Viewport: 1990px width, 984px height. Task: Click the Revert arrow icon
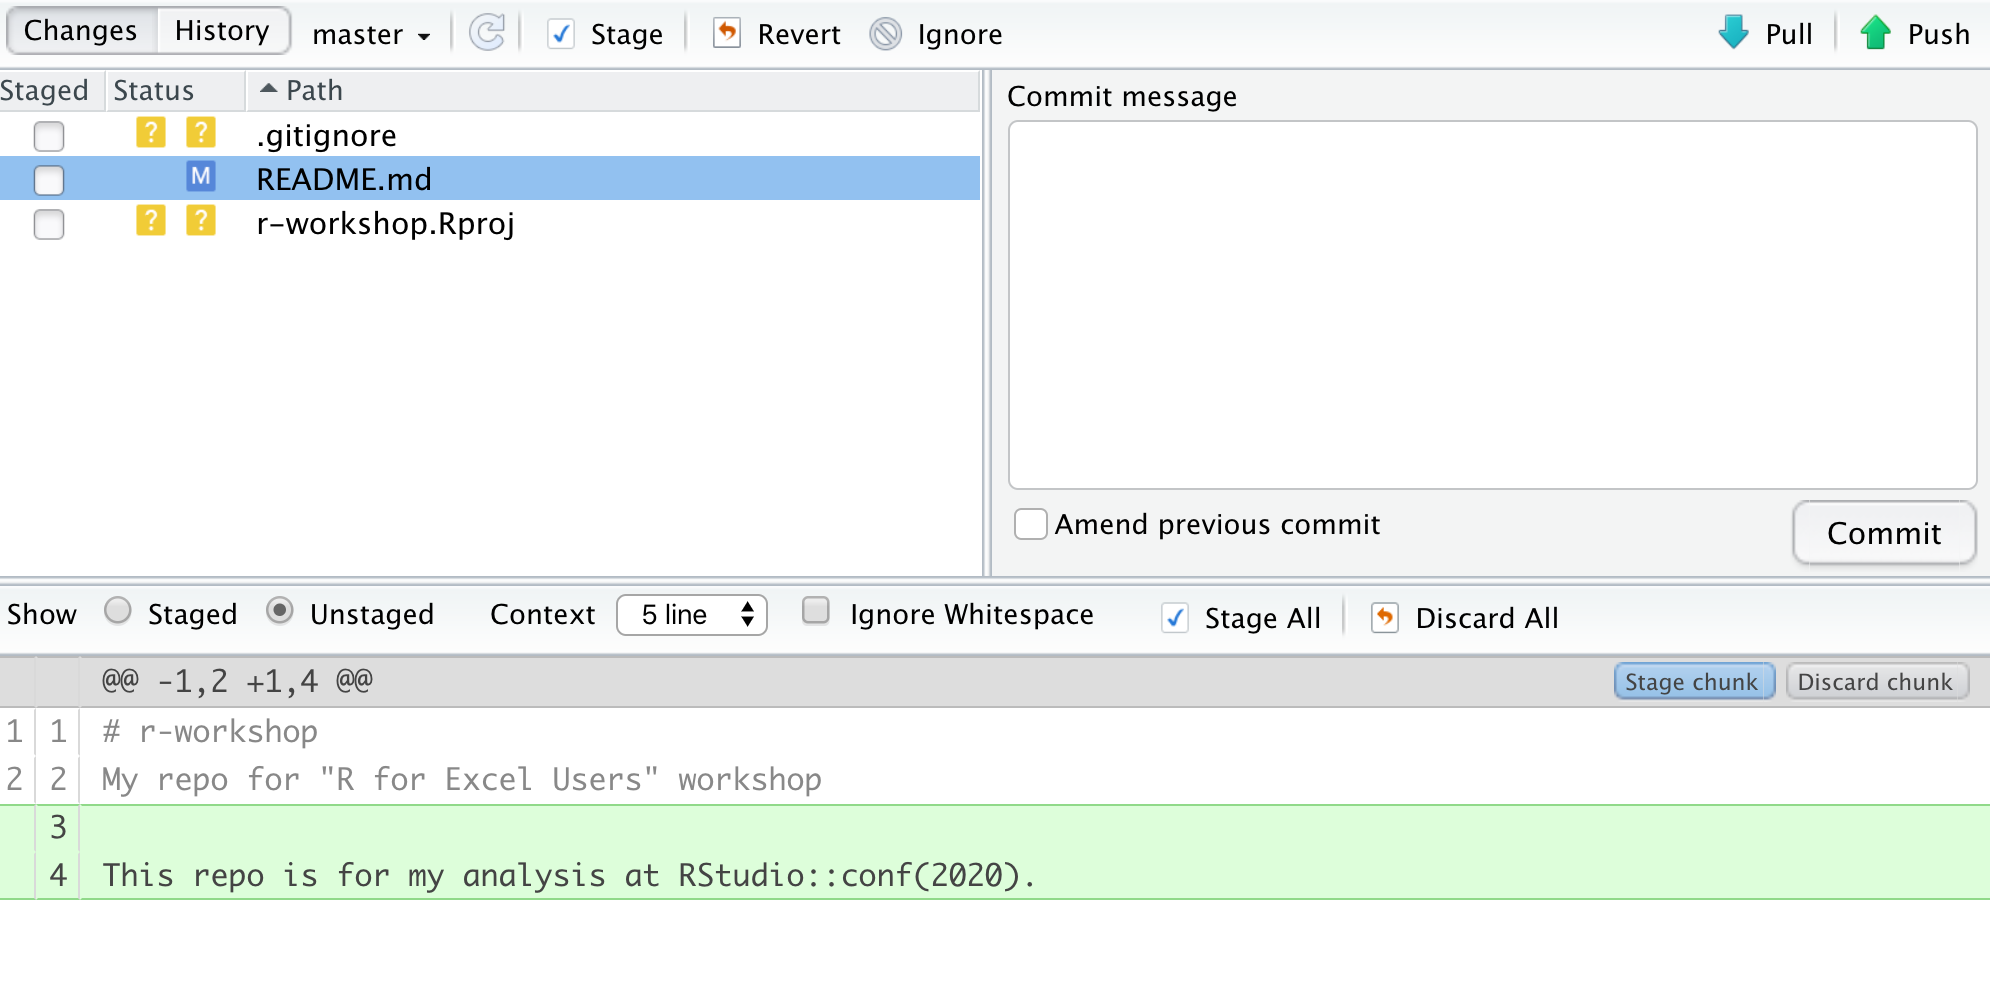[727, 33]
